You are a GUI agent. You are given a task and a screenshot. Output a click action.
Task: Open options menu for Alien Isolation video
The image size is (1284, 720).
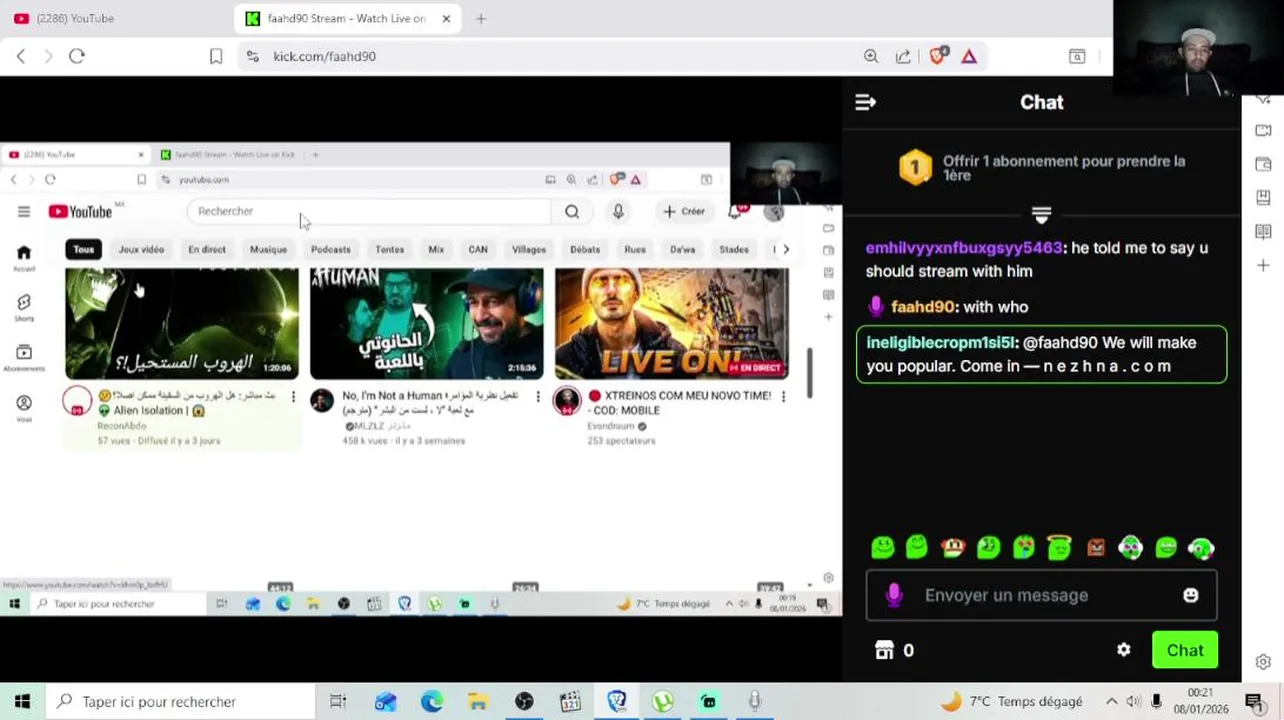pyautogui.click(x=293, y=397)
